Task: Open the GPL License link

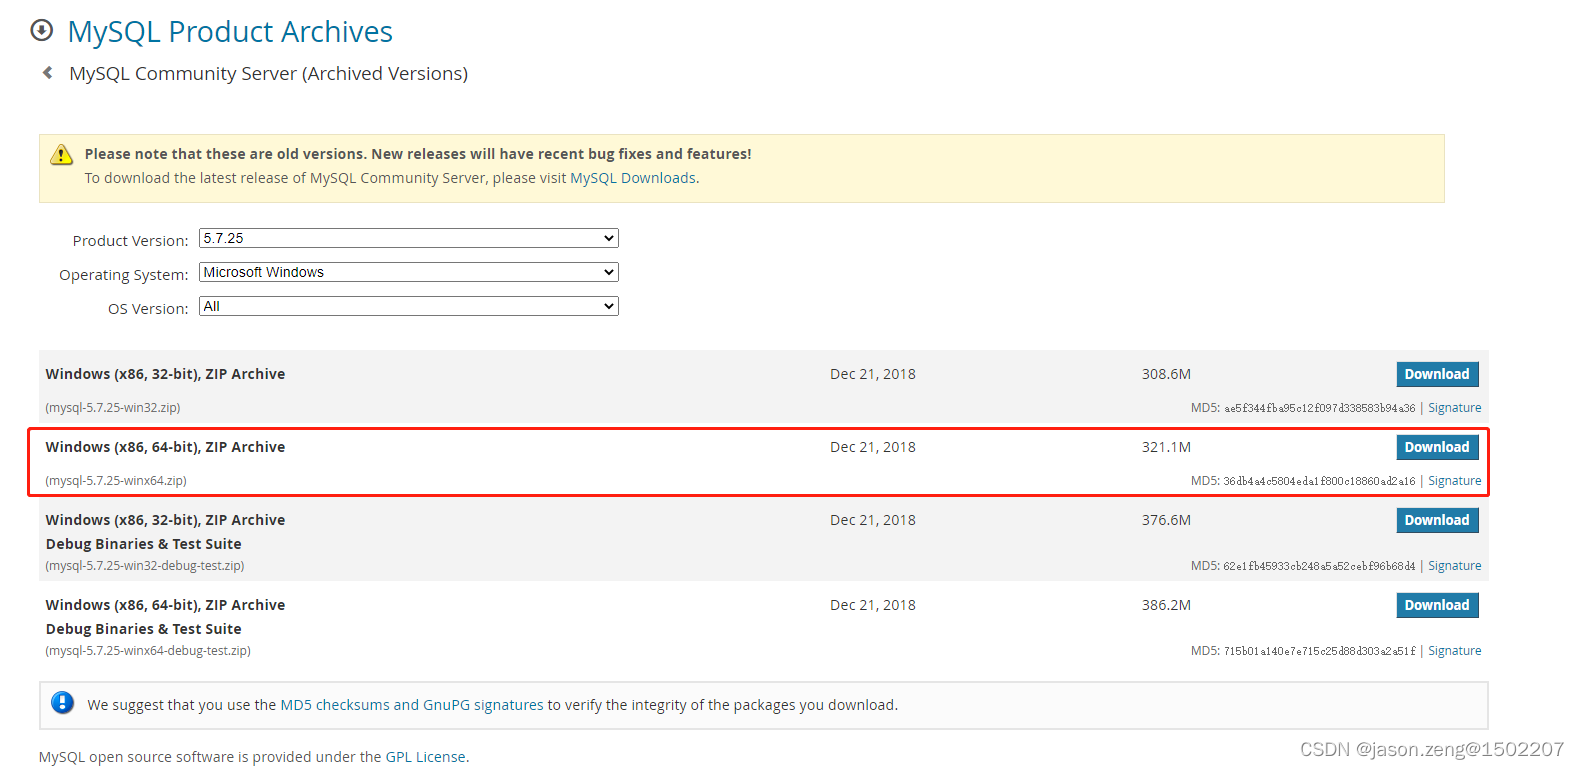Action: click(x=426, y=757)
